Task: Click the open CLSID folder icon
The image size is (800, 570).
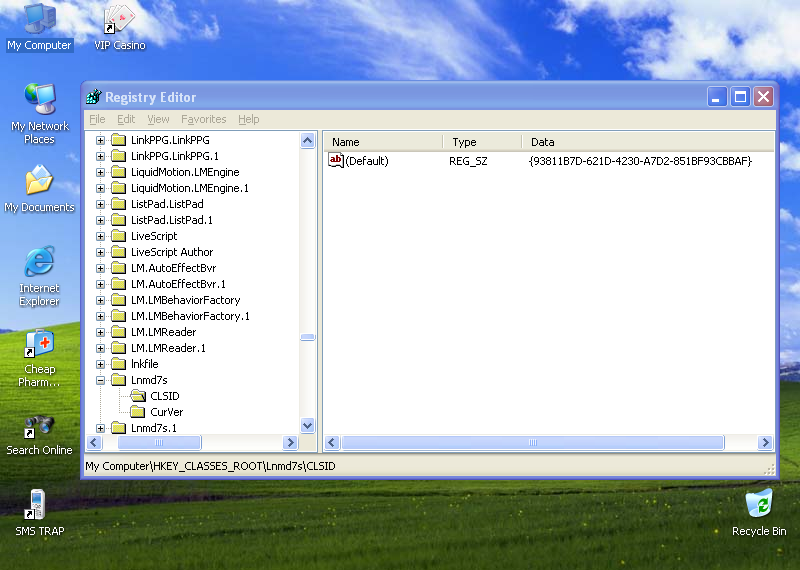Action: click(x=138, y=395)
